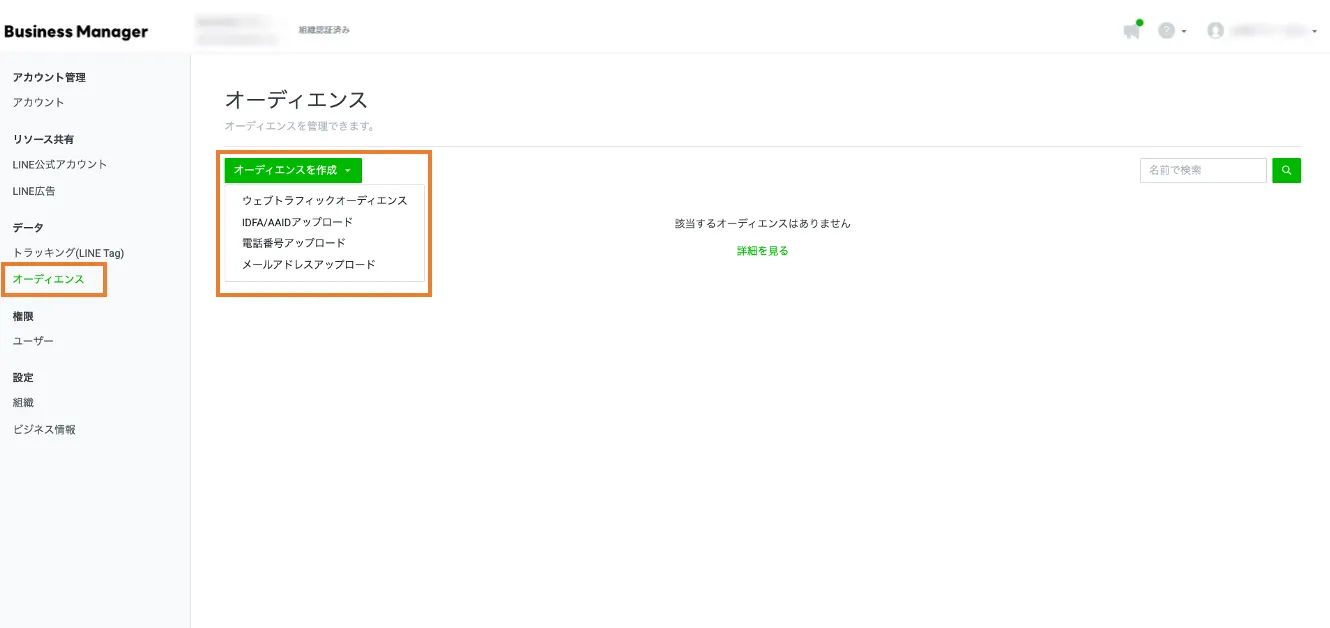
Task: Focus the 名前で検索 search field
Action: [1203, 171]
